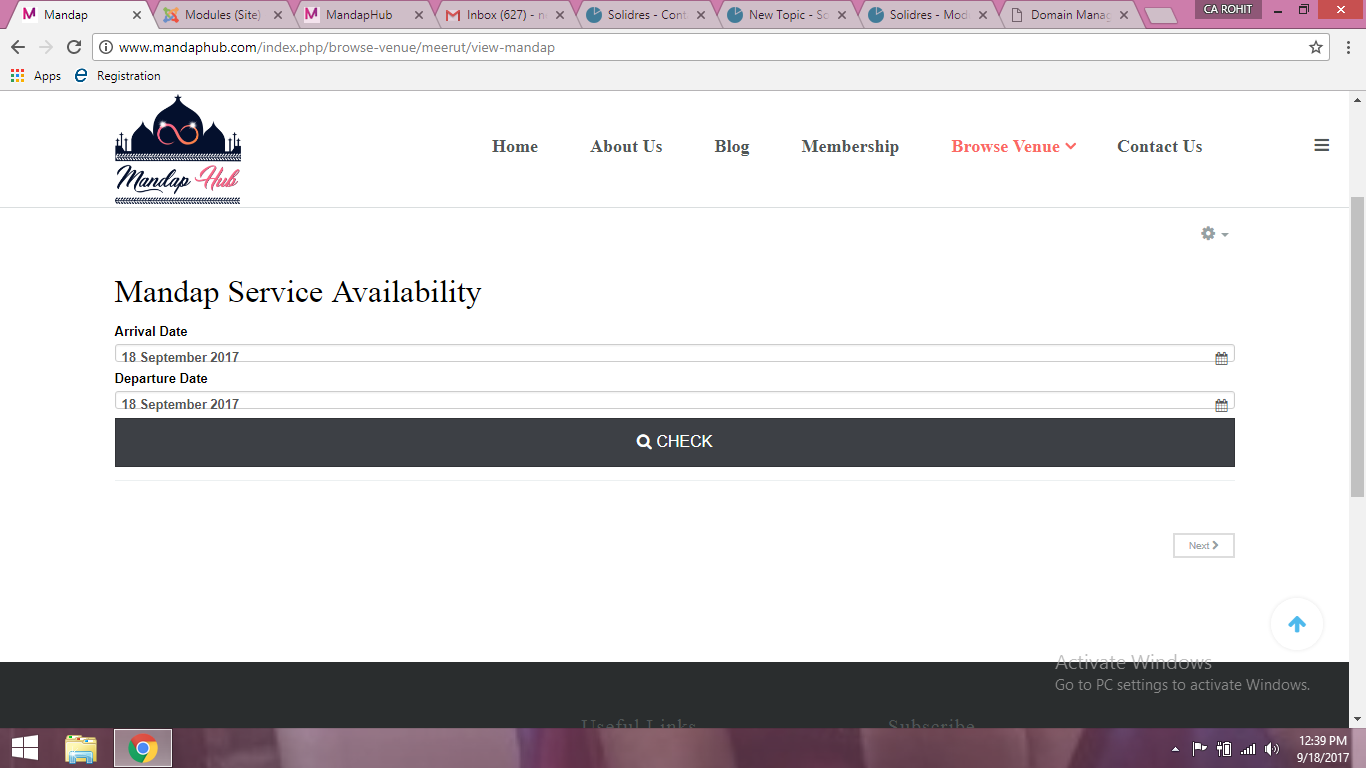Screen dimensions: 1366x768
Task: Expand the Browse Venue menu
Action: click(x=1013, y=146)
